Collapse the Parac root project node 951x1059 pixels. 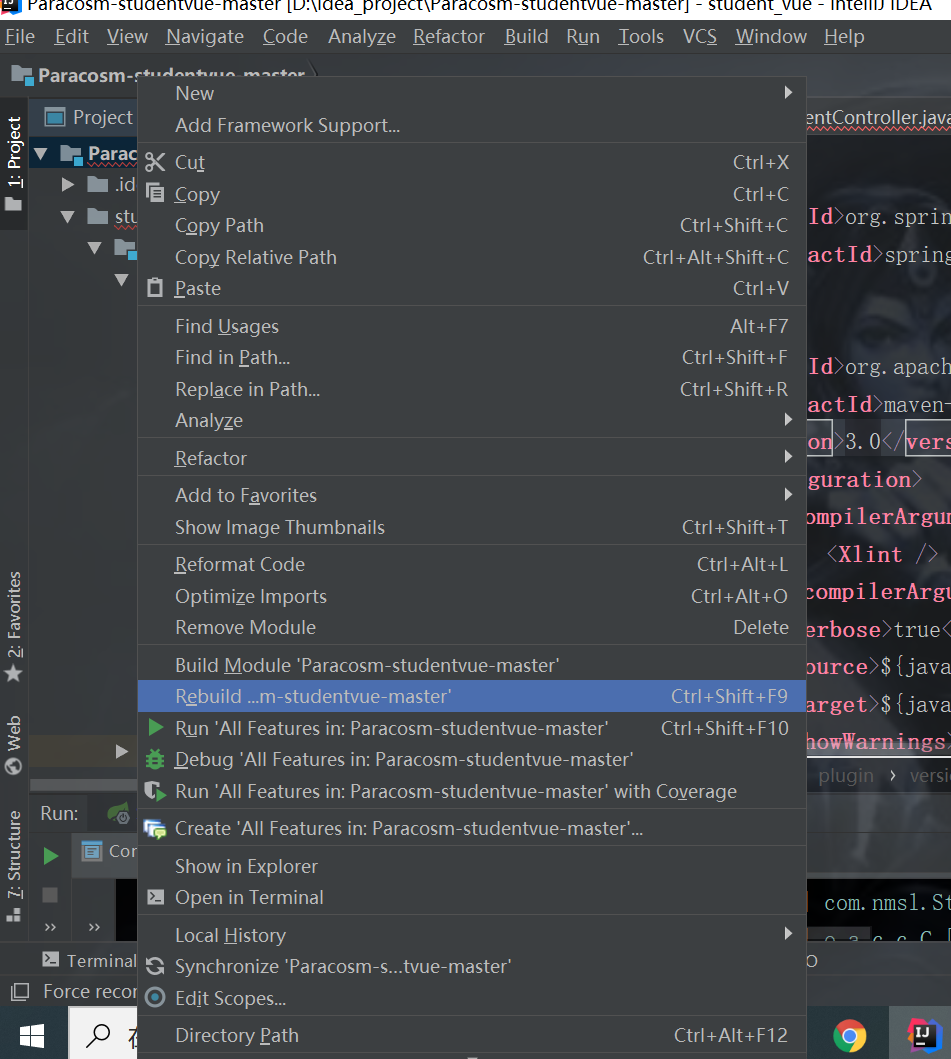point(41,154)
